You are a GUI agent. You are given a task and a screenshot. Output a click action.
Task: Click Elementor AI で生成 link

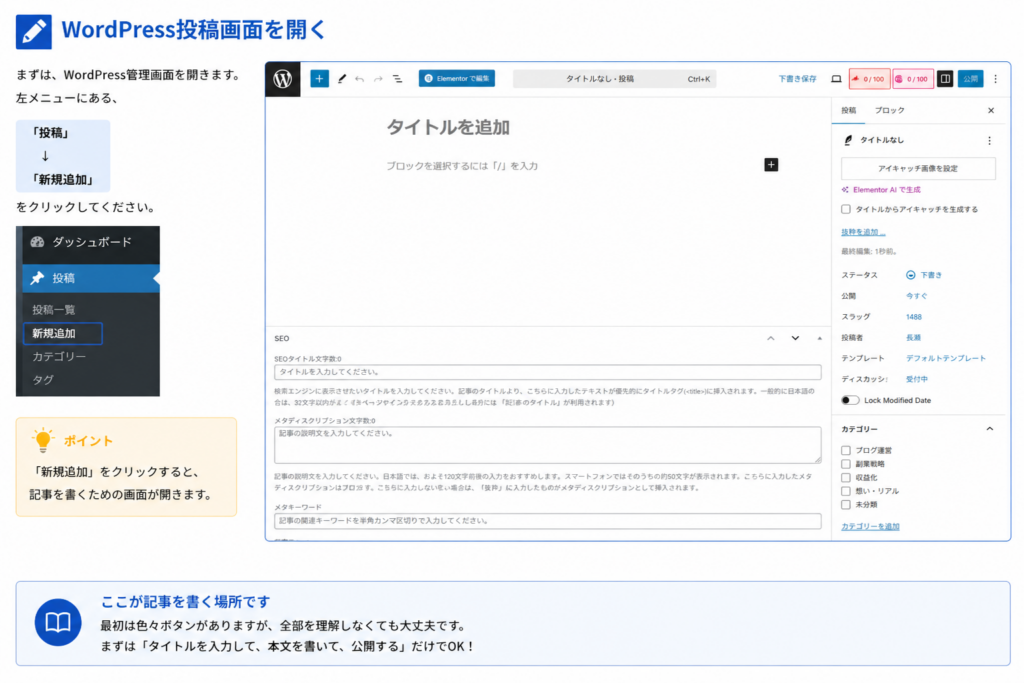pos(881,190)
